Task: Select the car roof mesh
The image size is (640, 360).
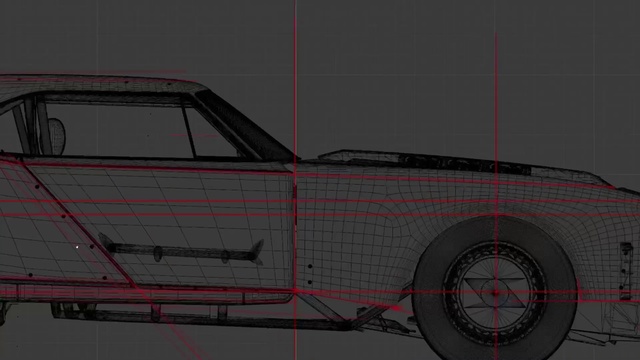Action: tap(102, 84)
